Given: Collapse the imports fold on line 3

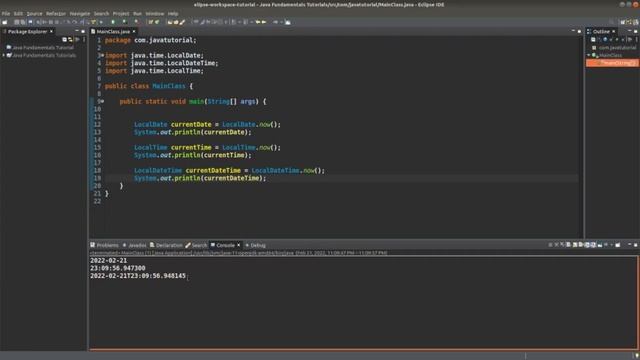Looking at the screenshot, I should pyautogui.click(x=102, y=55).
